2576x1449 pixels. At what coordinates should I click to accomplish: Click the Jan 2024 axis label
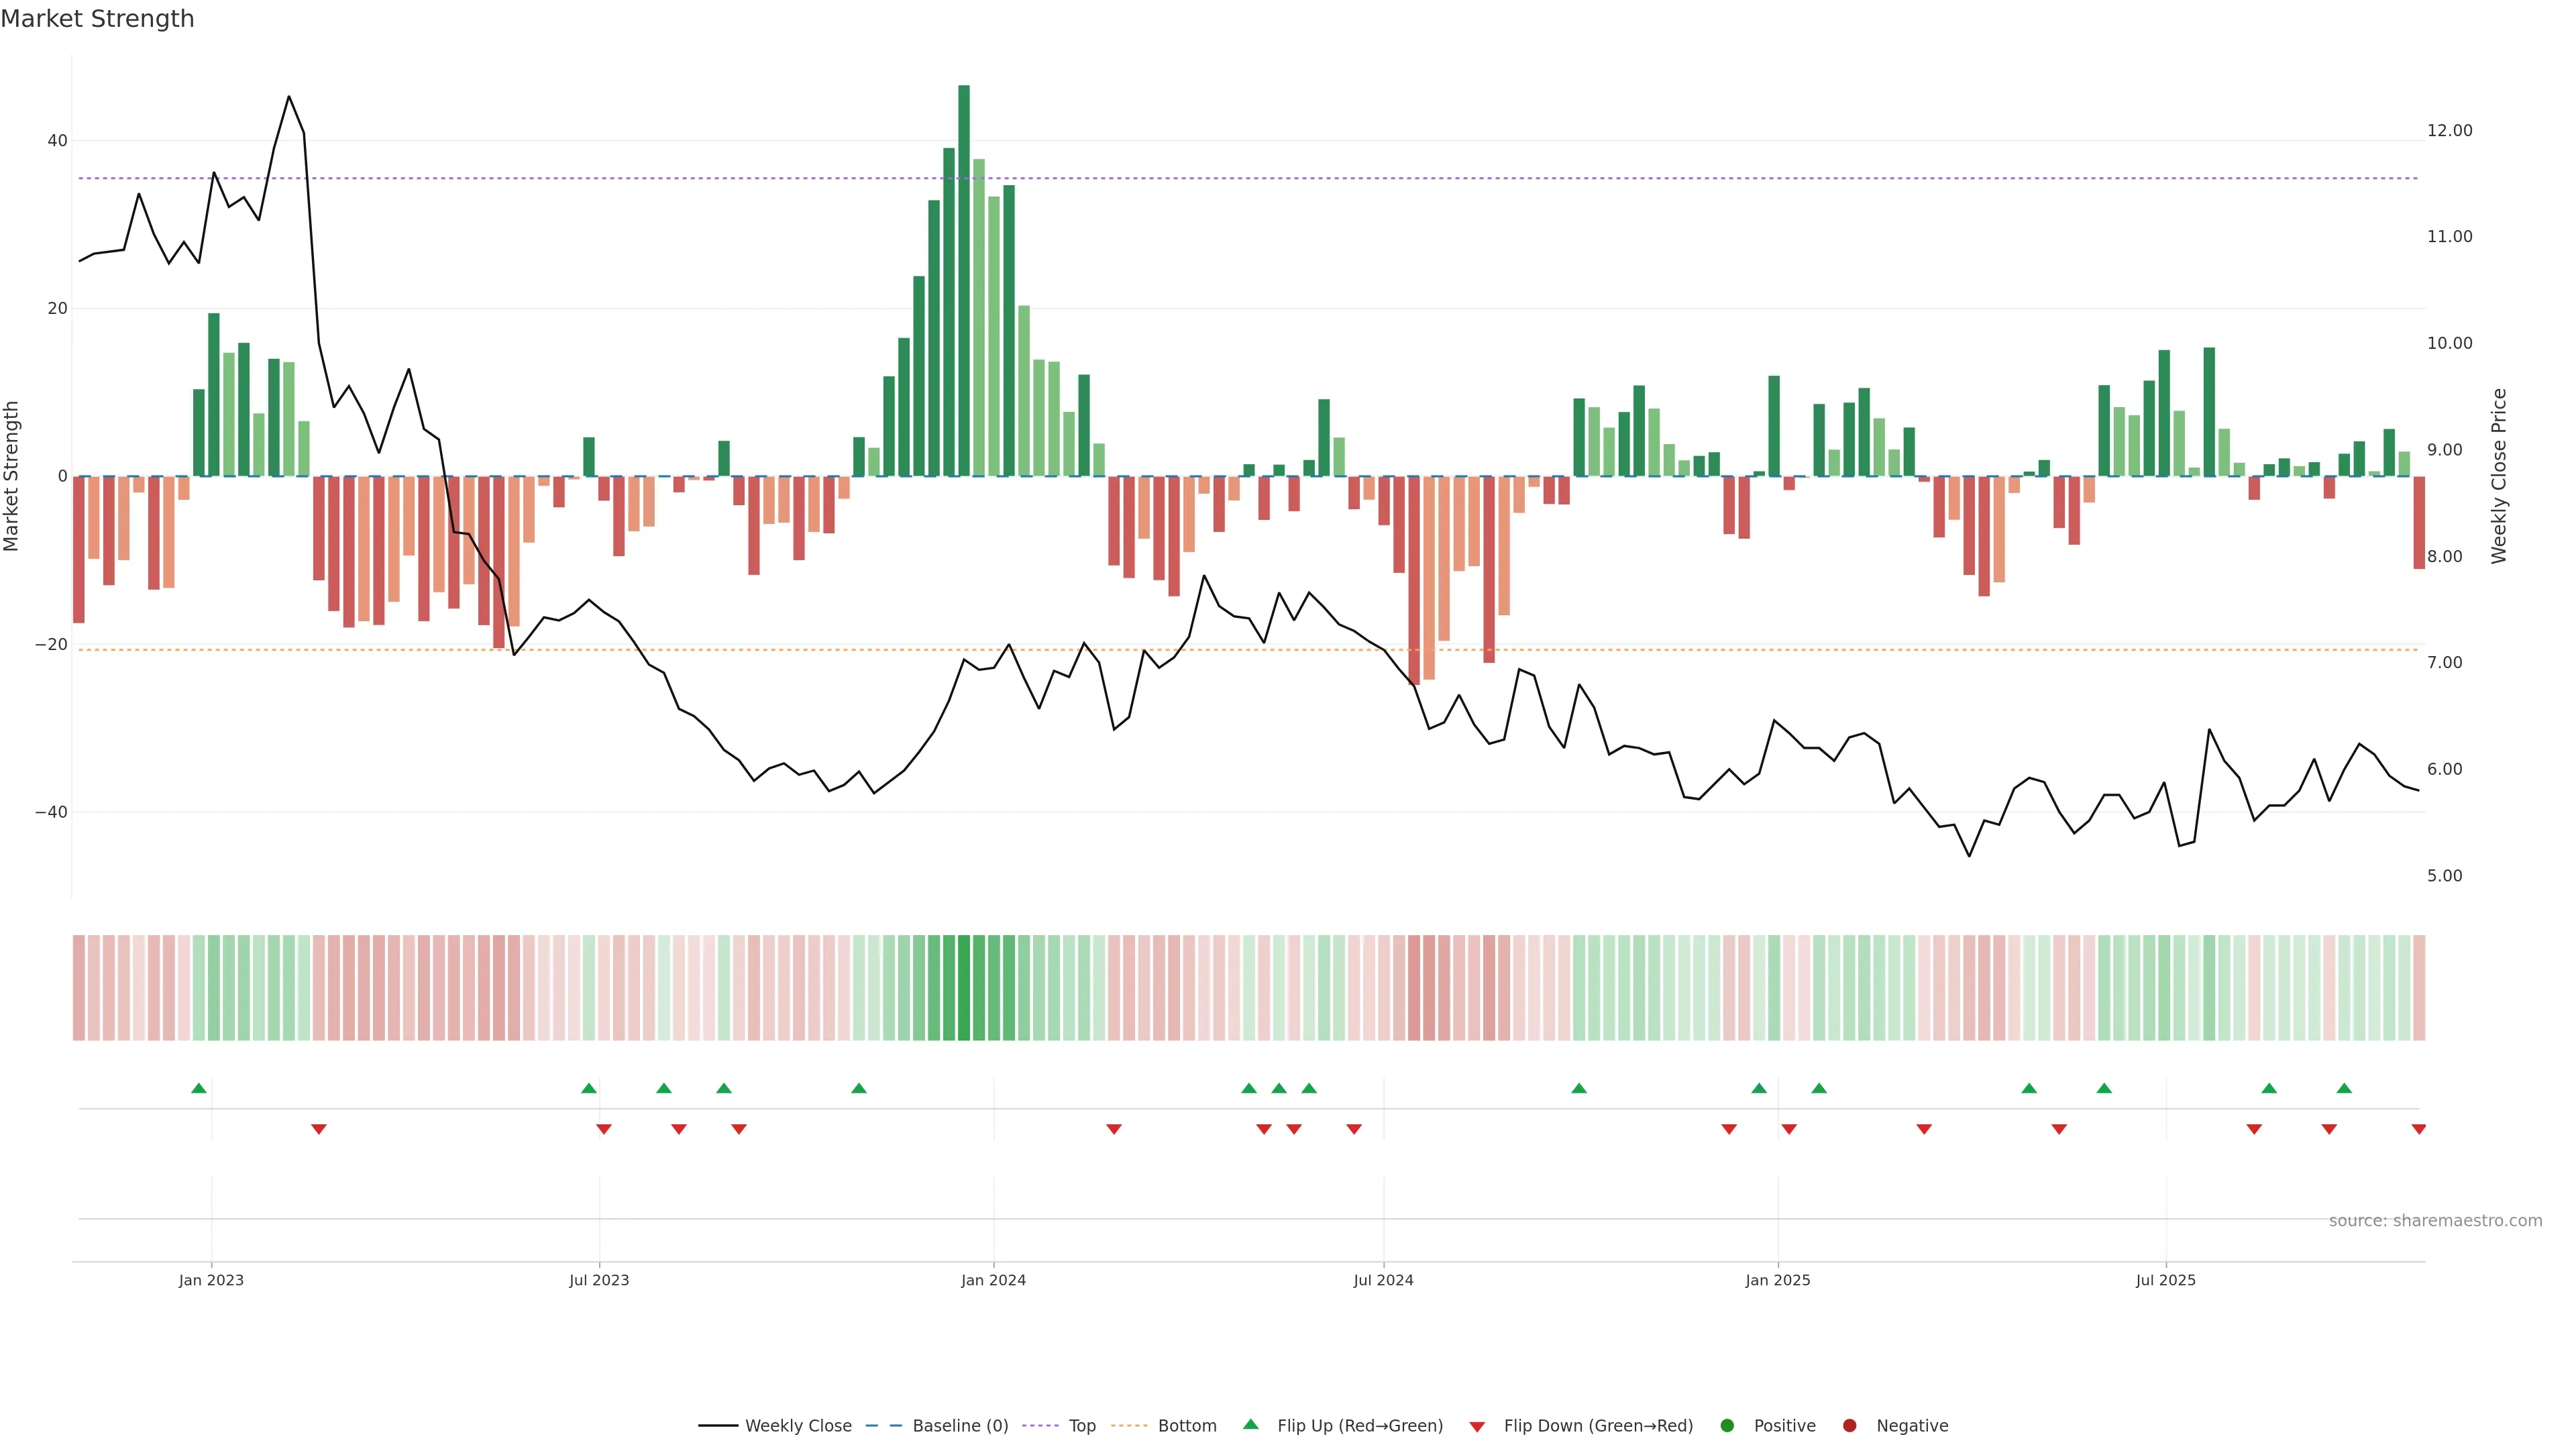[993, 1280]
